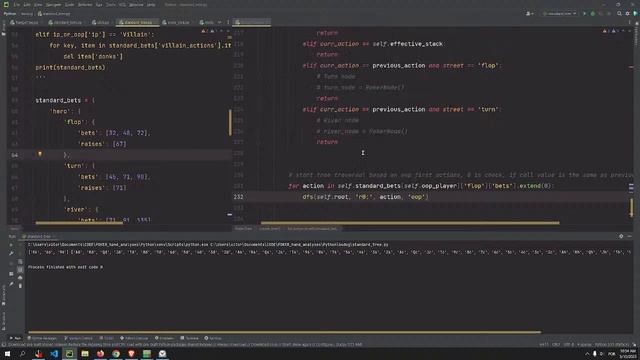Click the print icon in Run panel

[20, 278]
